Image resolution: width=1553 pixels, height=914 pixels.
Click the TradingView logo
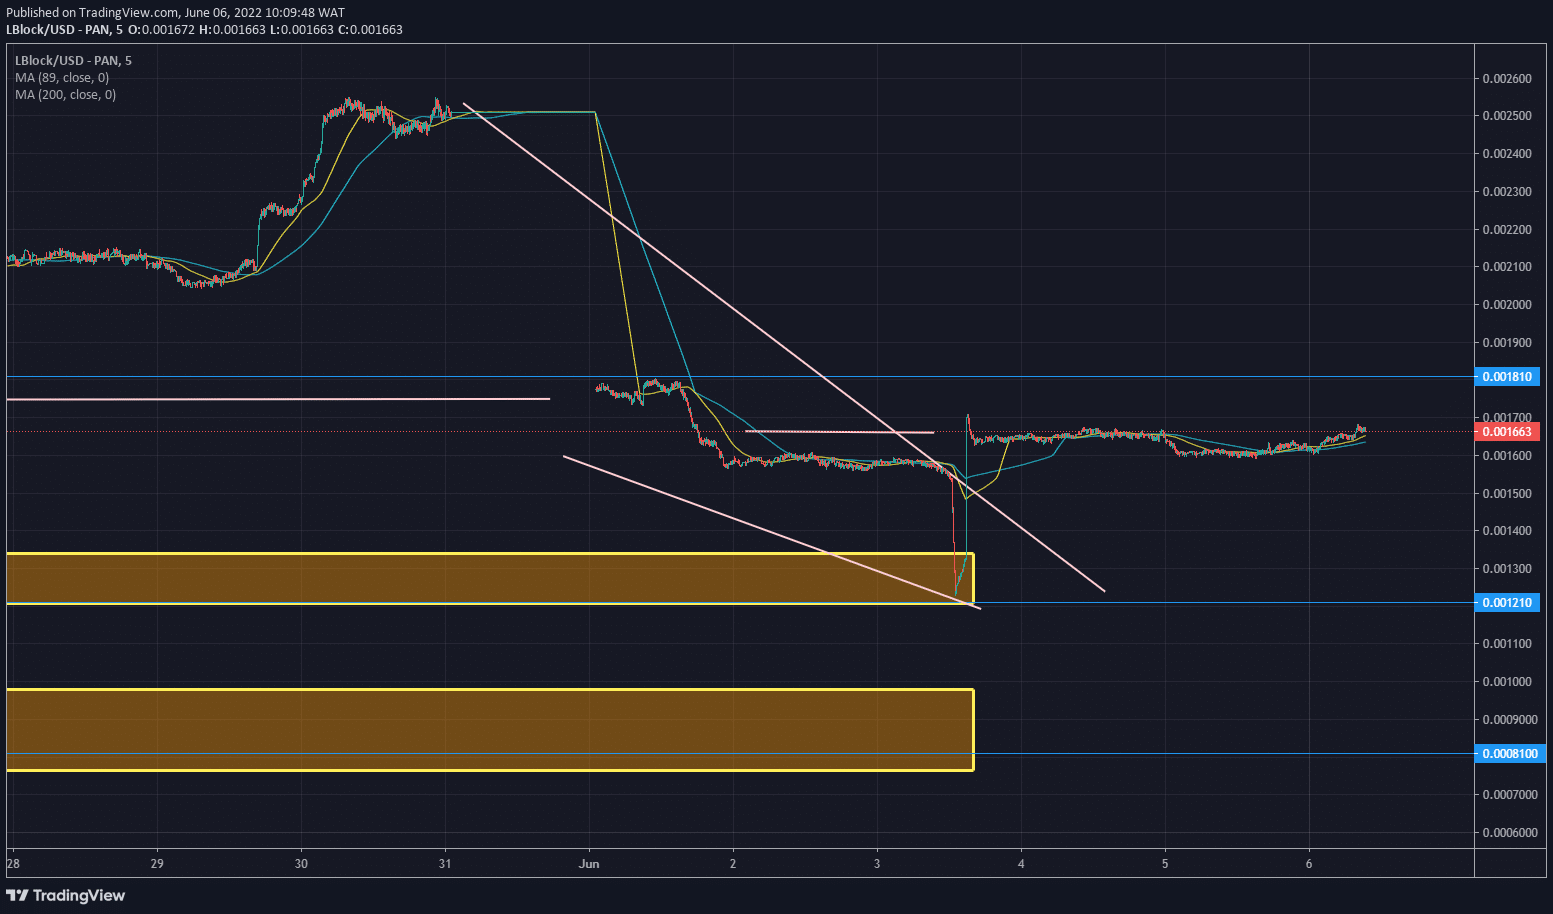coord(66,895)
